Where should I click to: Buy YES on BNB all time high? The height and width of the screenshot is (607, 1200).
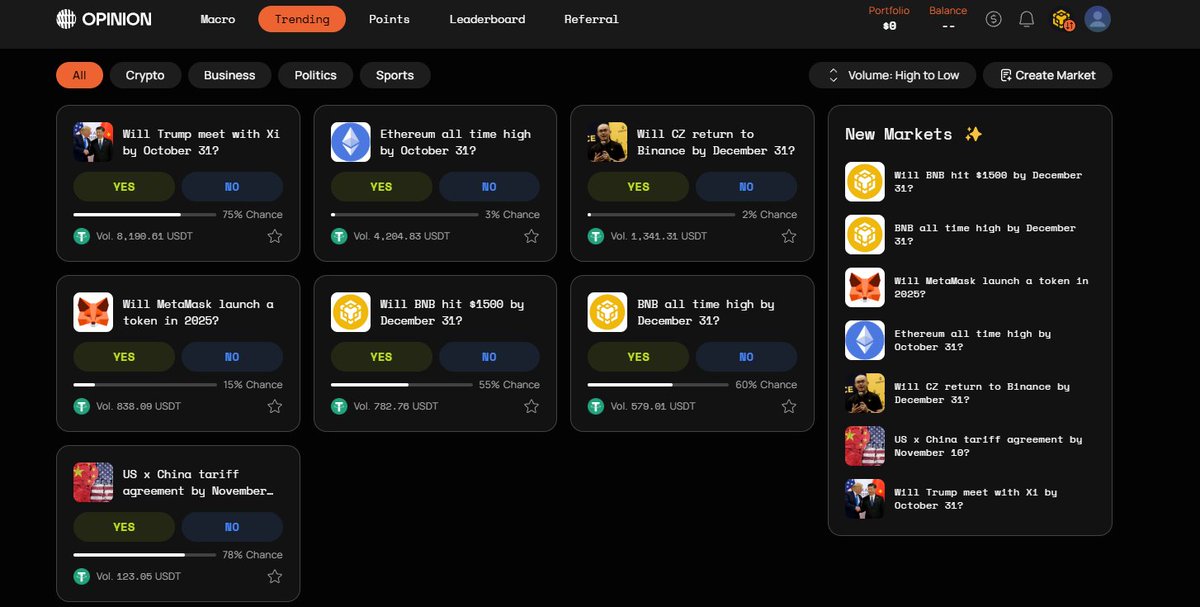[x=638, y=357]
